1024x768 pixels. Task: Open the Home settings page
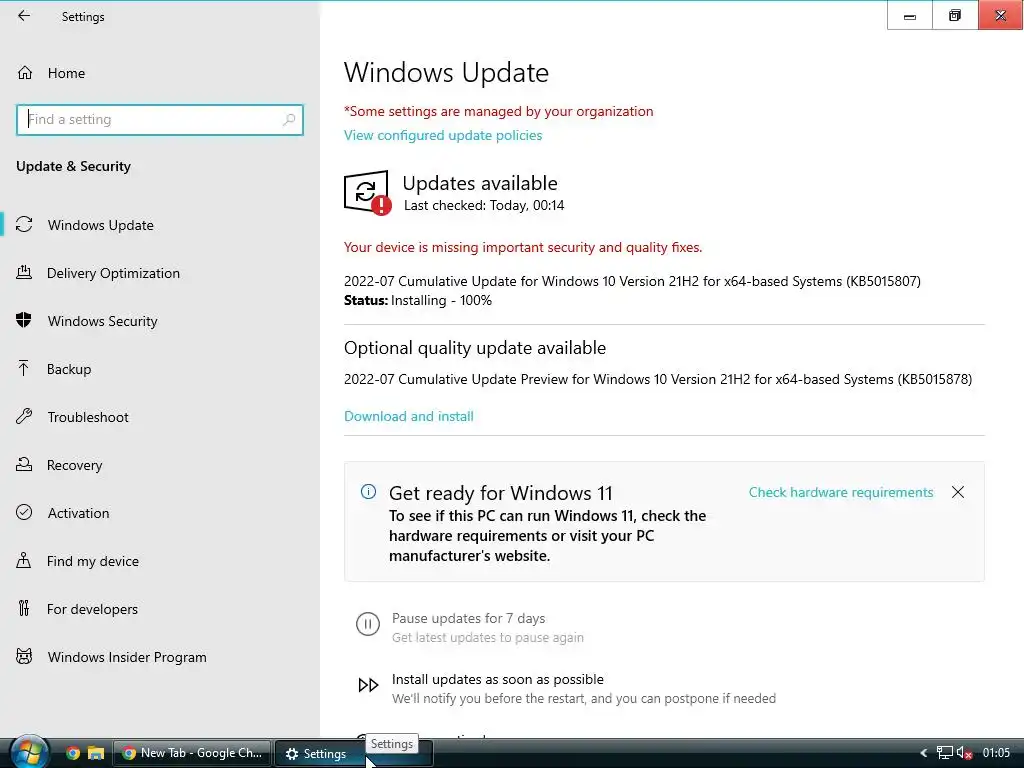point(66,73)
